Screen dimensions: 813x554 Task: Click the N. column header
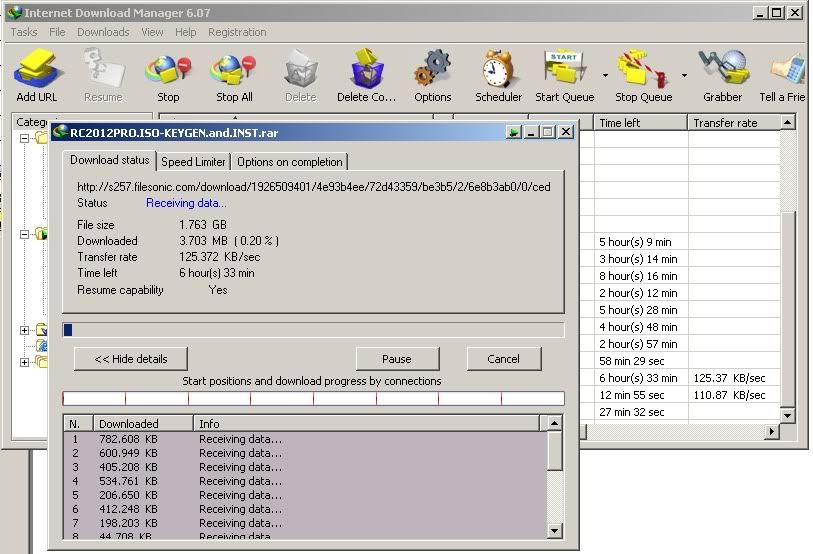point(78,424)
